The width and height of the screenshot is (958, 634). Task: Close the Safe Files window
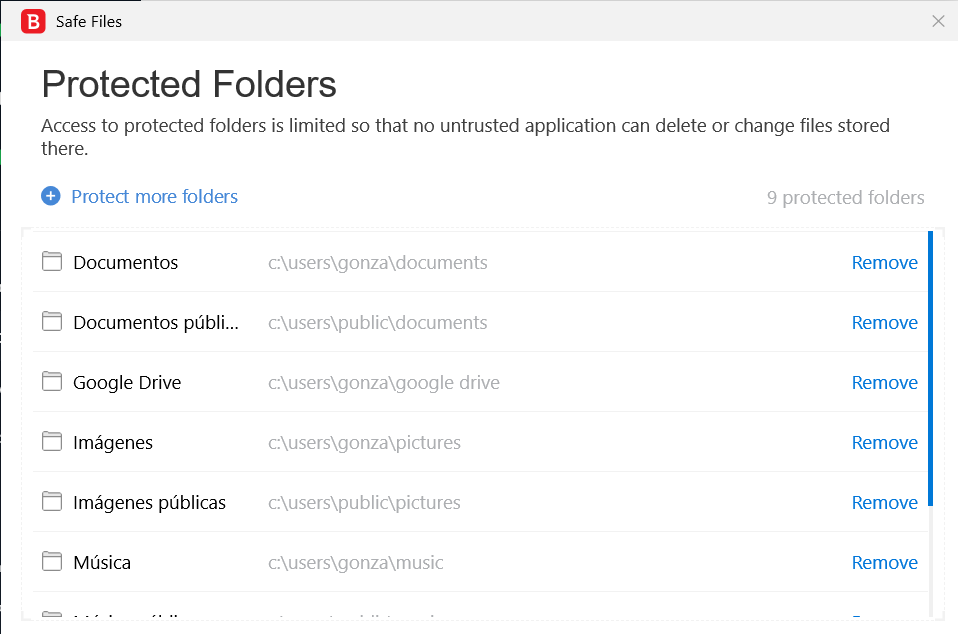938,21
